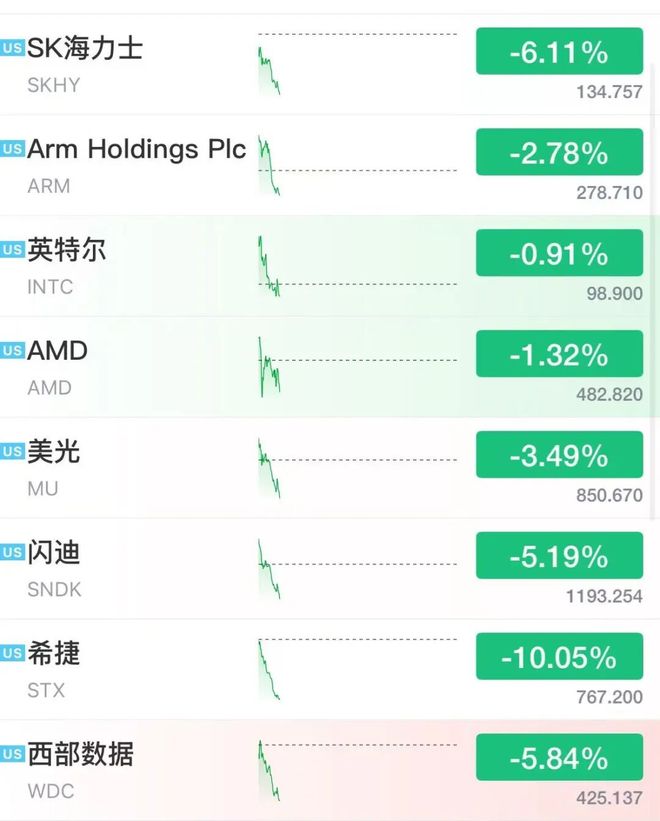660x821 pixels.
Task: Click the US market badge beside 美光
Action: pos(12,451)
